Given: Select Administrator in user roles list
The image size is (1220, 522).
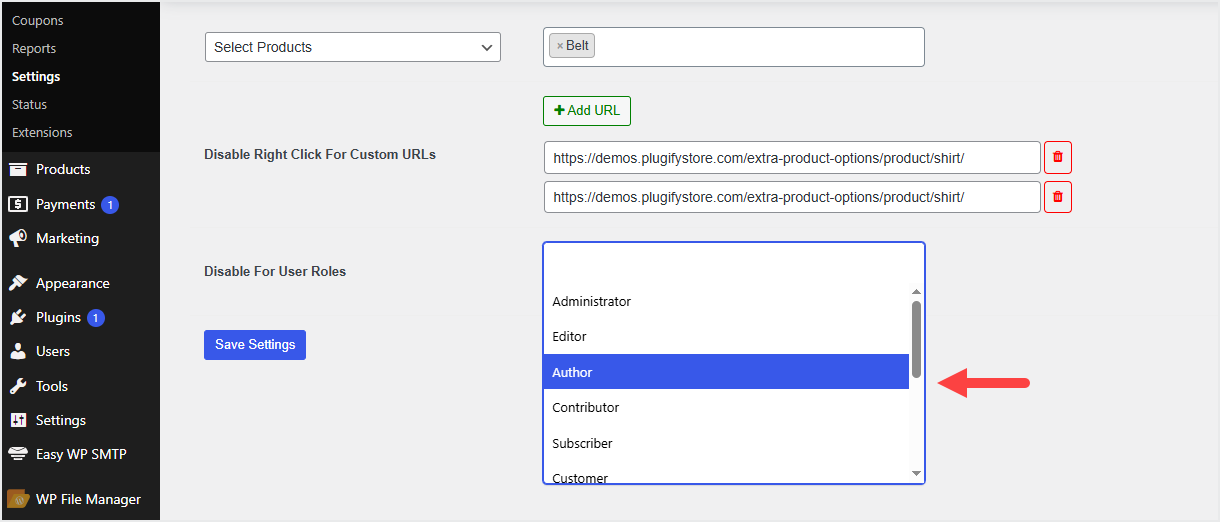Looking at the screenshot, I should (592, 301).
